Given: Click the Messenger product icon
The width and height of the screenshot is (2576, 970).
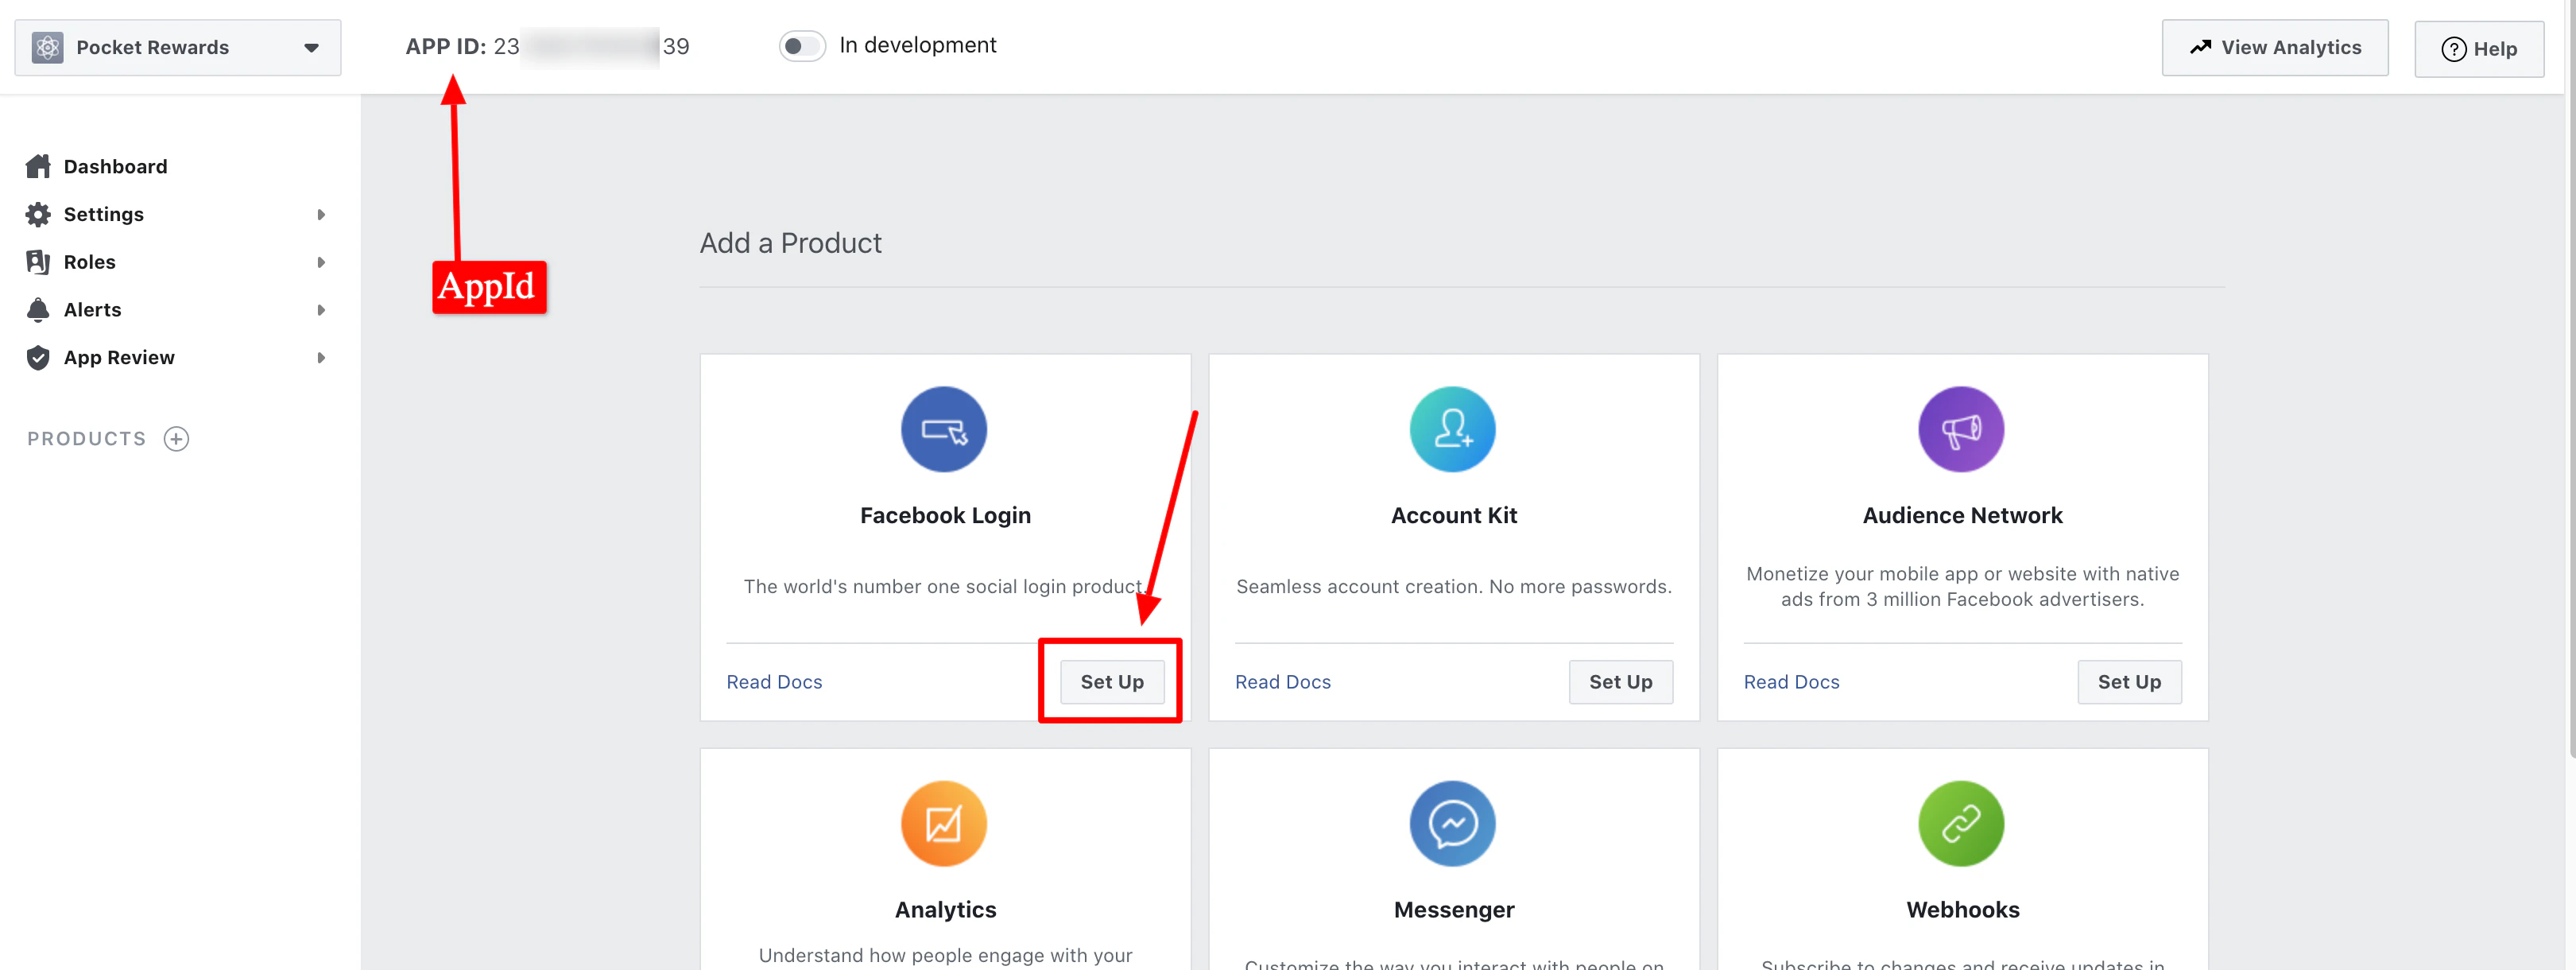Looking at the screenshot, I should click(x=1453, y=824).
